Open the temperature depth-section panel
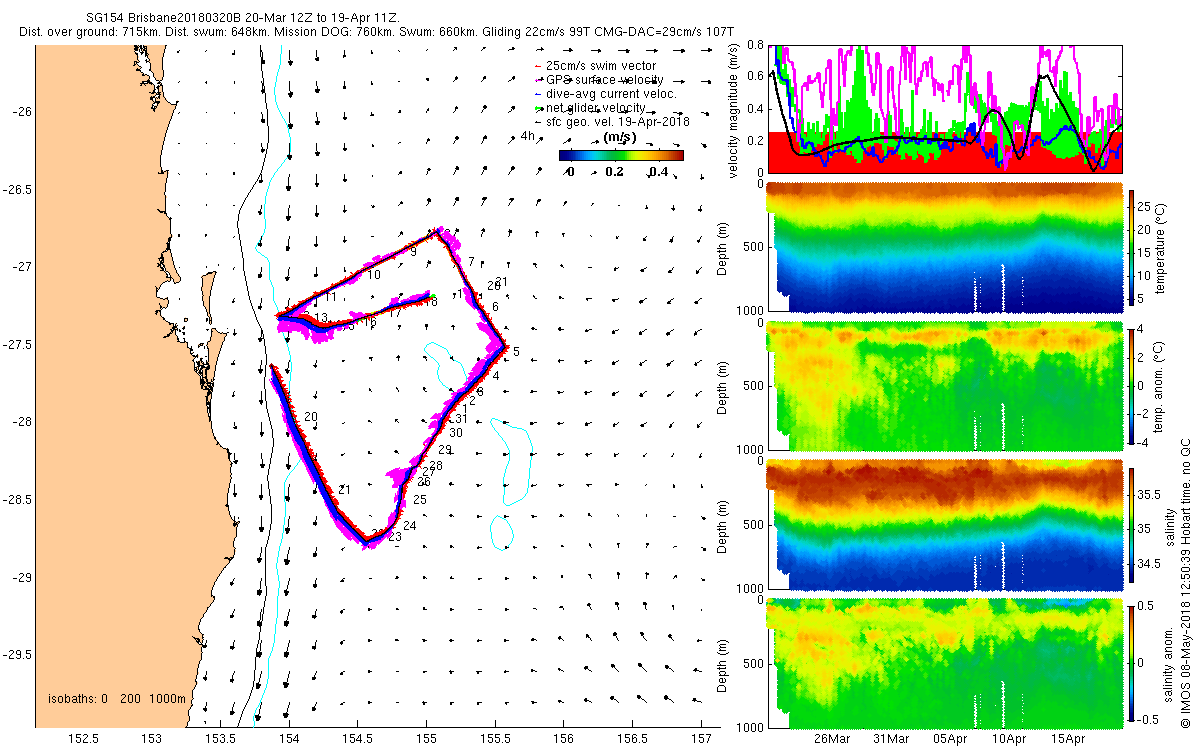1200x750 pixels. click(943, 248)
